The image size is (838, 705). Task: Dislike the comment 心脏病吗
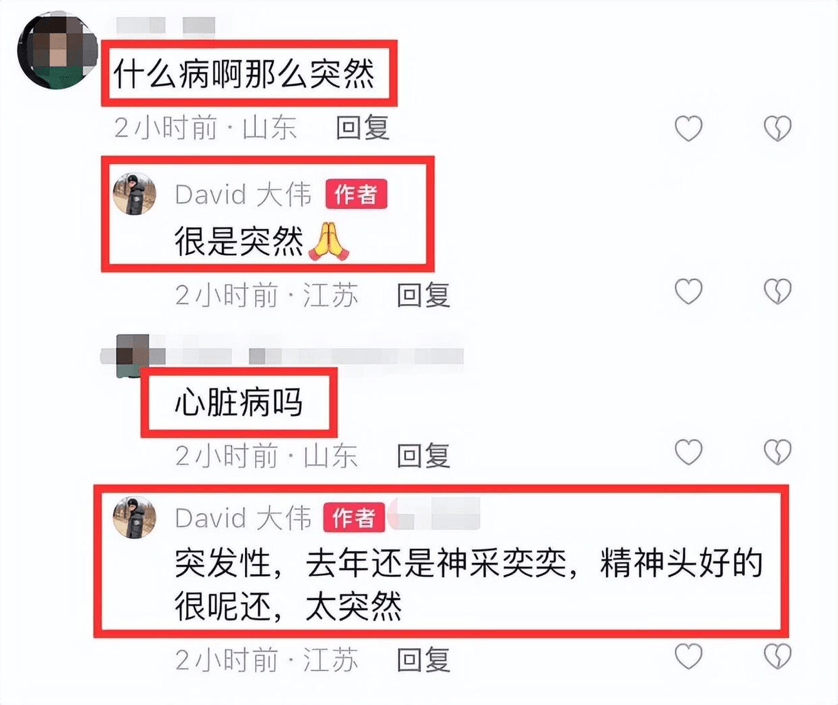click(x=778, y=452)
